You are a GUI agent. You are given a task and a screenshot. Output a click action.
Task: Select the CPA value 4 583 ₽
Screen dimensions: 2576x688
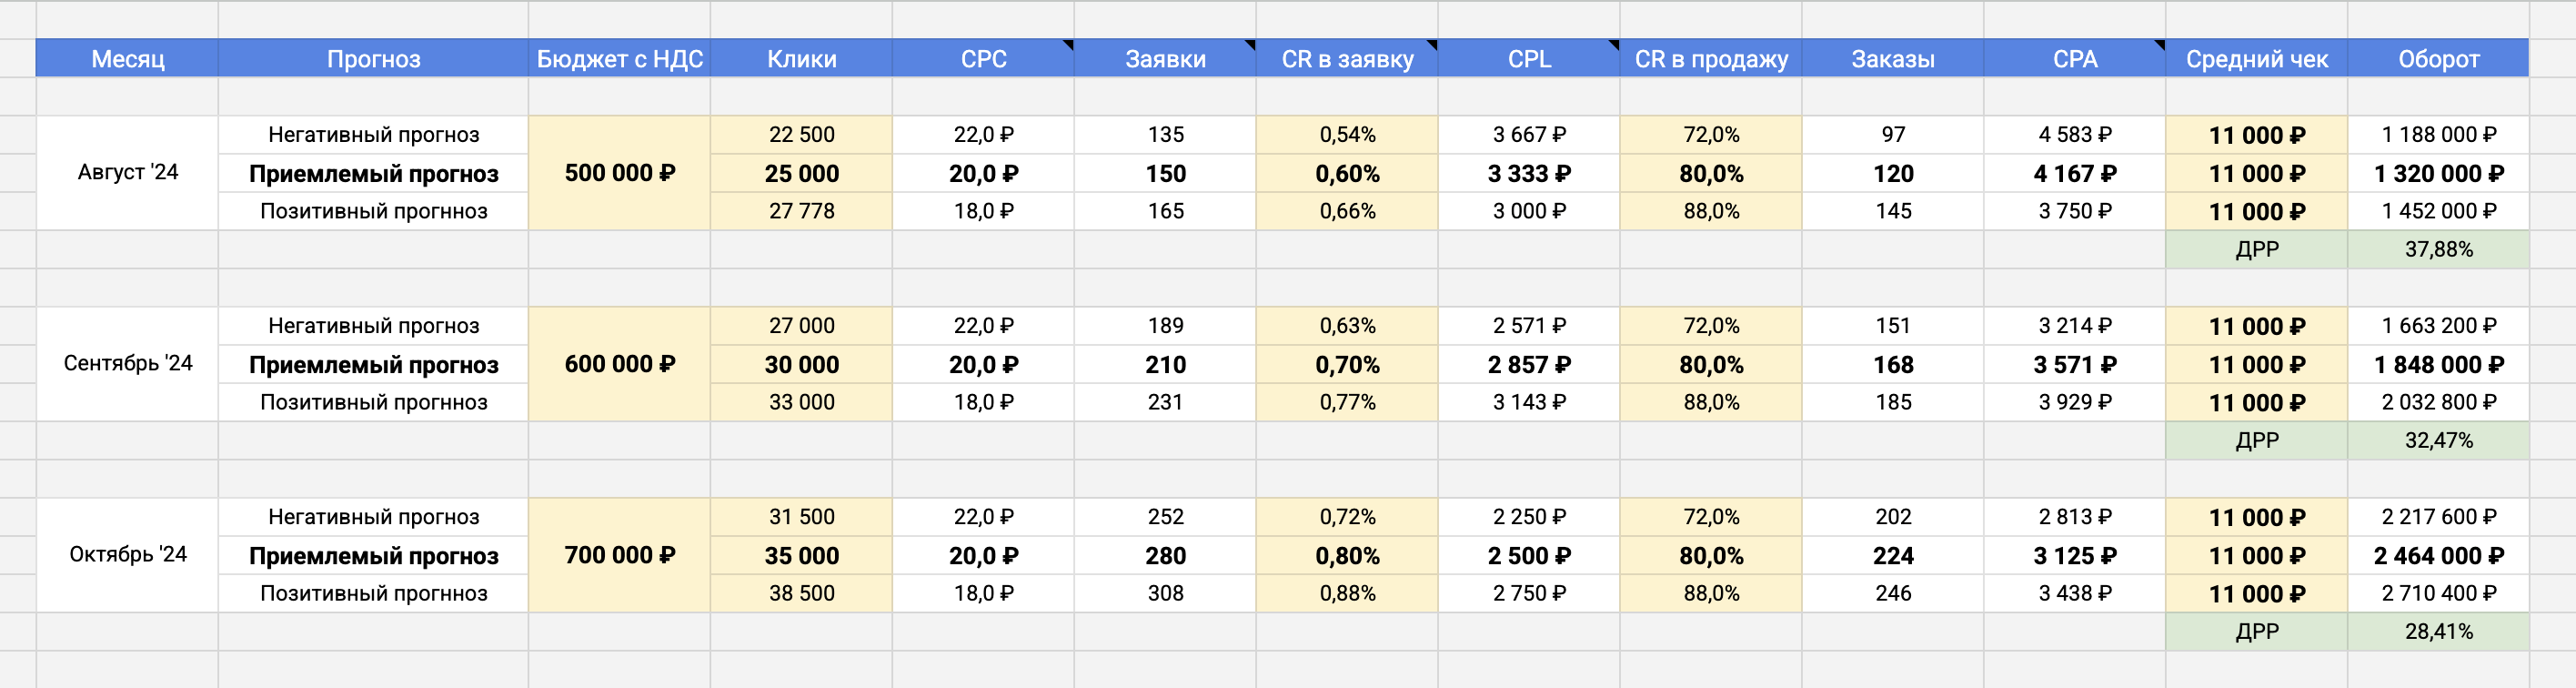(x=2075, y=134)
